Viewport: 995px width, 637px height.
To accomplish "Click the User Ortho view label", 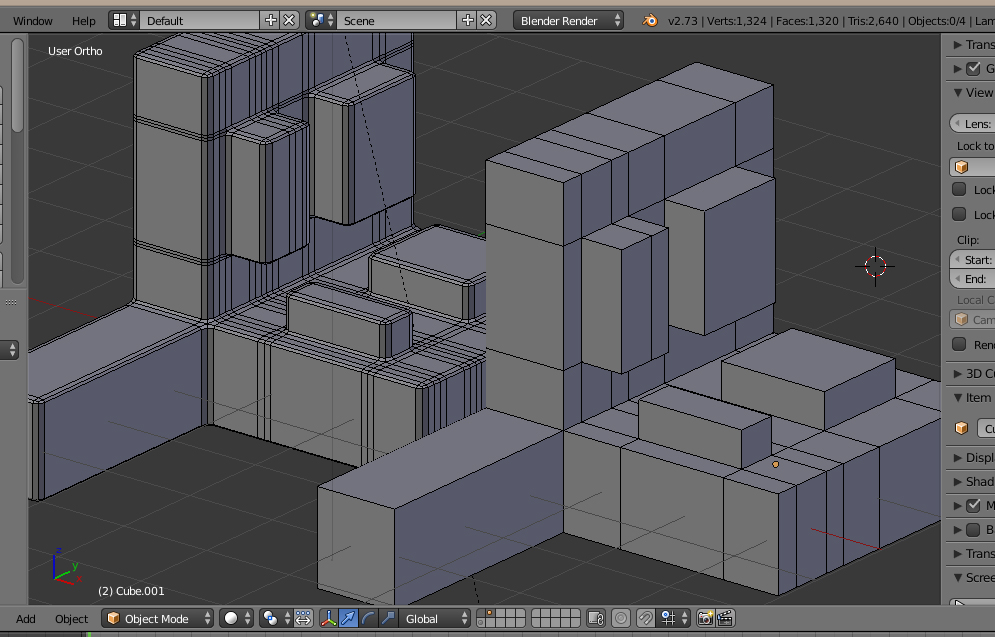I will (x=75, y=51).
